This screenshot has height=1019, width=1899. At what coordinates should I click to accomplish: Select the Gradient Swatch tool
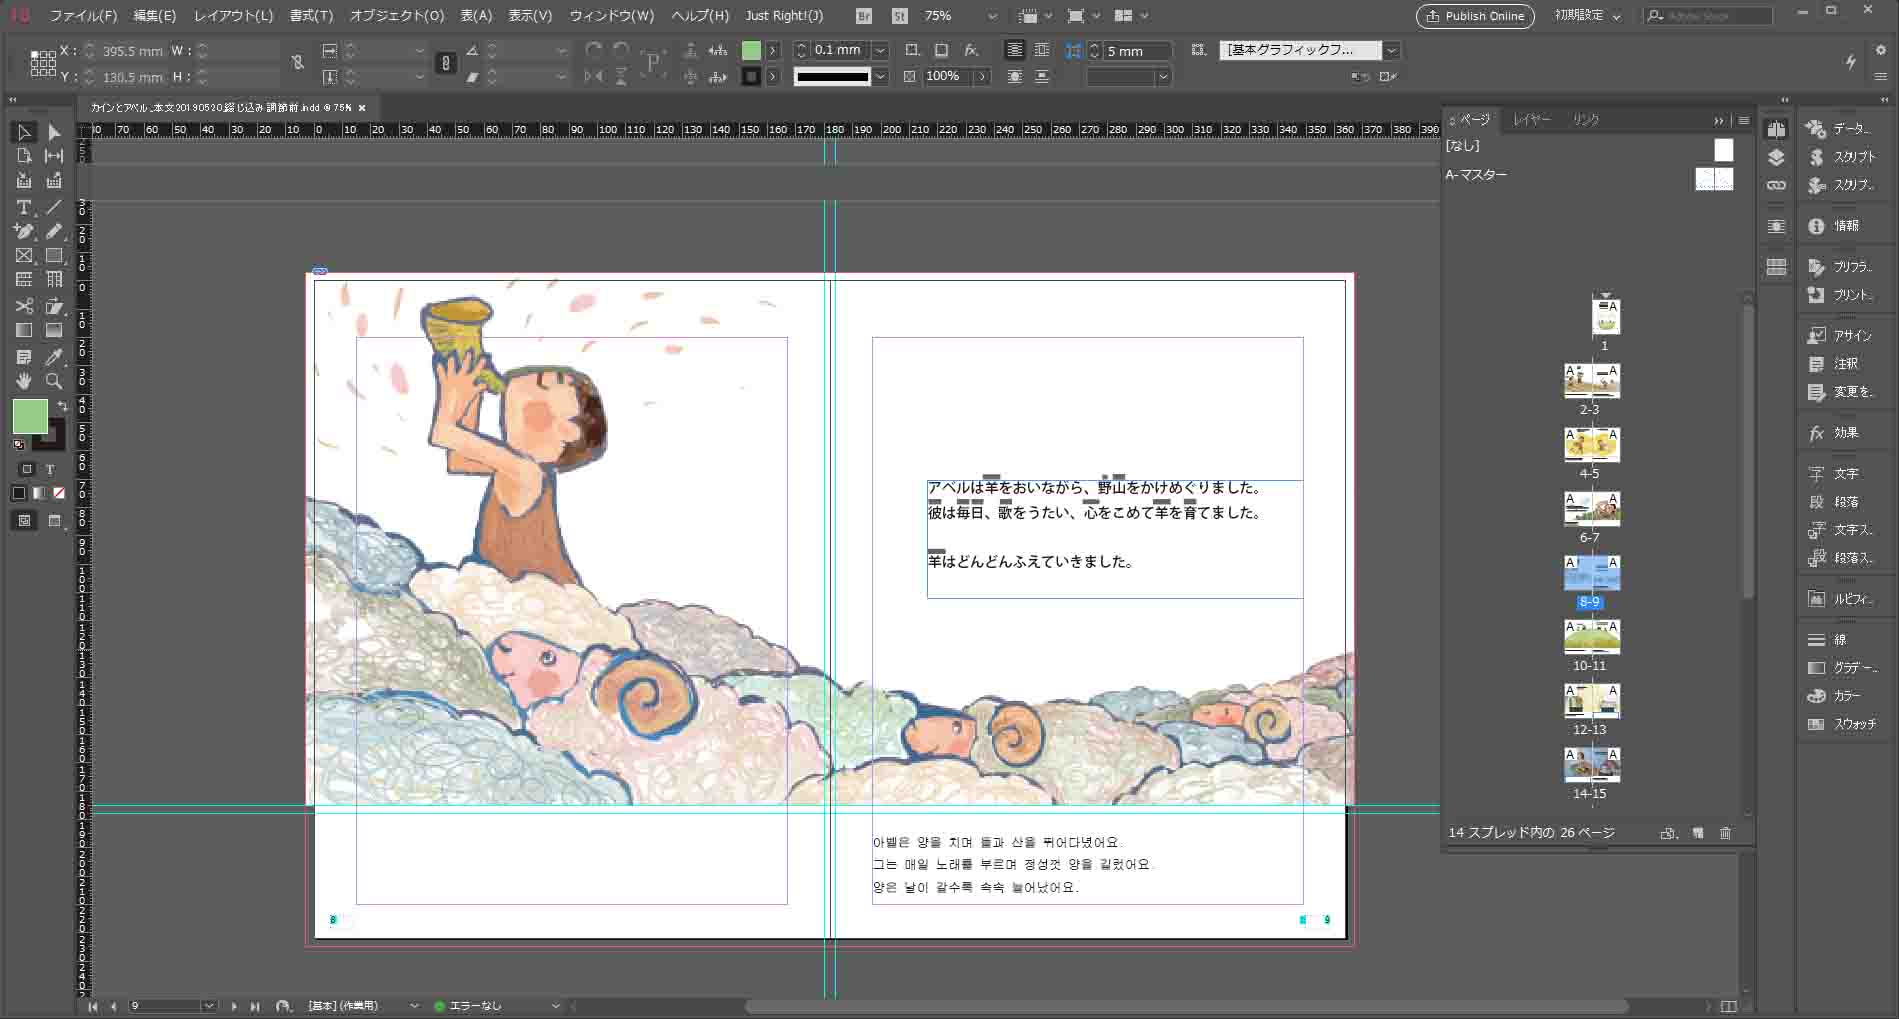point(25,330)
